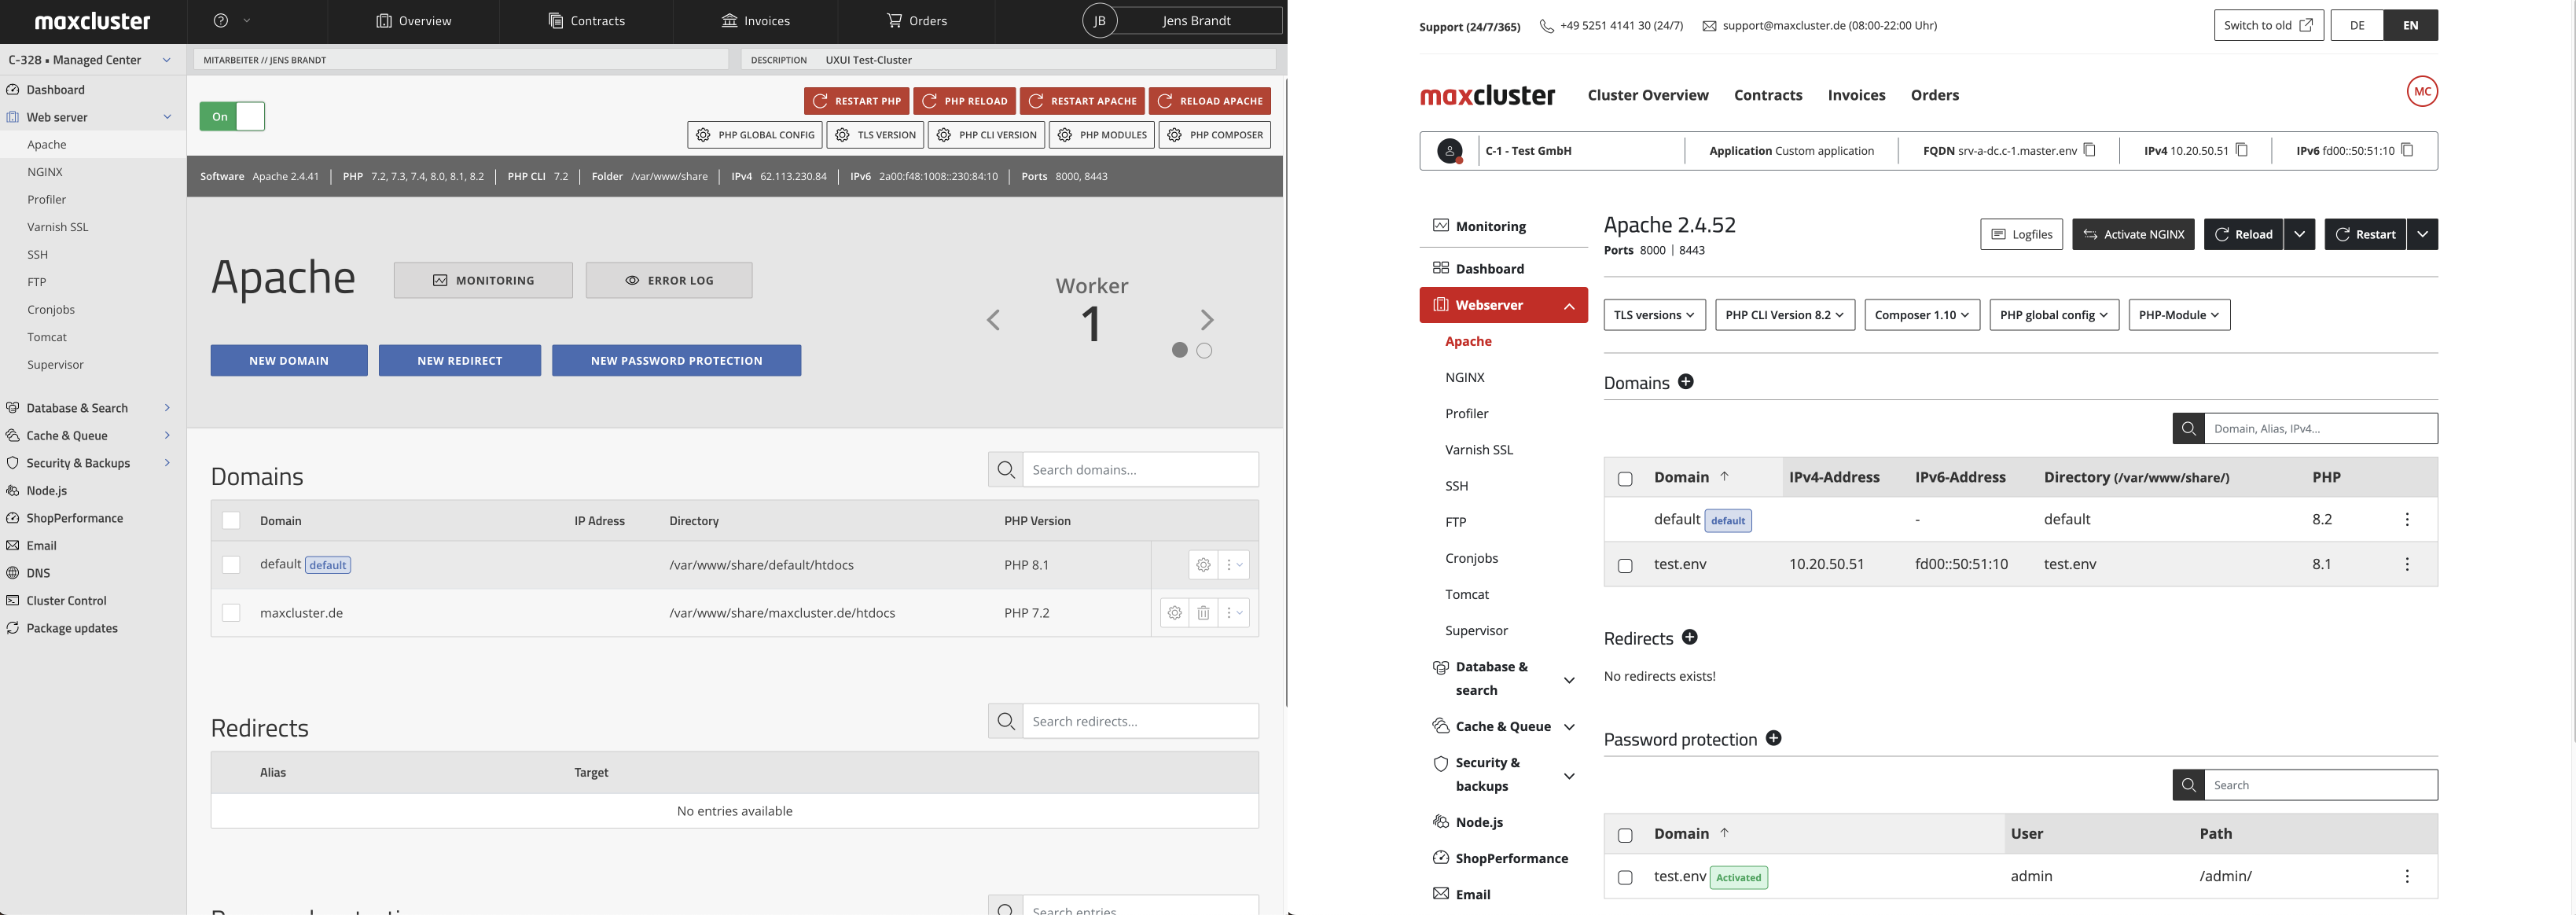
Task: Open the PHP CLI Version 8.2 dropdown
Action: click(x=1785, y=315)
